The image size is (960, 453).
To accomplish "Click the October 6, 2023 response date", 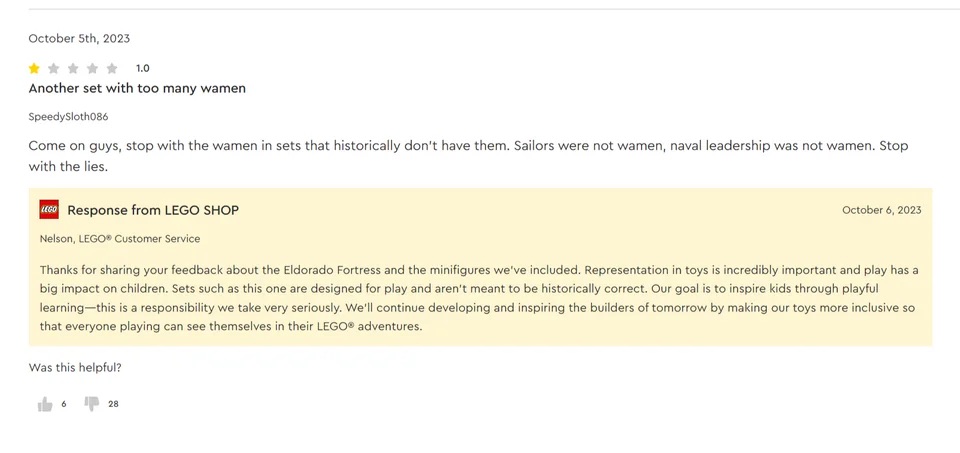I will [x=881, y=210].
